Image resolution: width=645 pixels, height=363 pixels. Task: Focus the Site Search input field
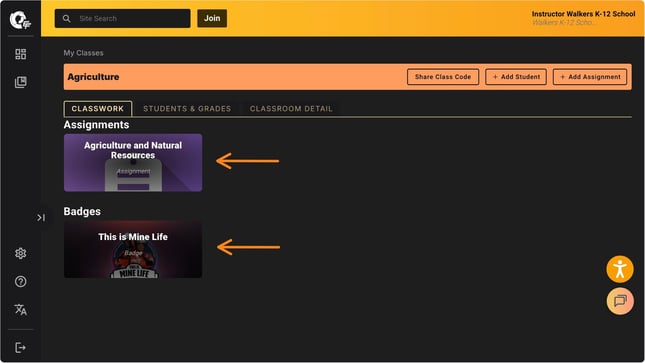point(123,19)
